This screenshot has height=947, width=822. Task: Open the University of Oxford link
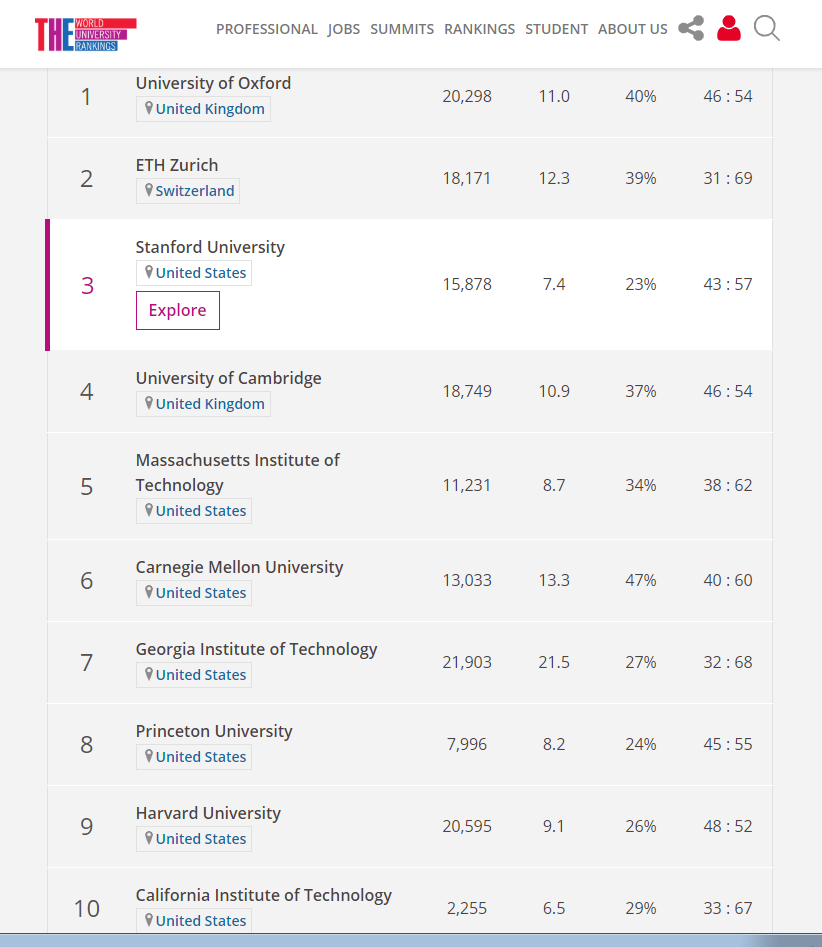213,83
